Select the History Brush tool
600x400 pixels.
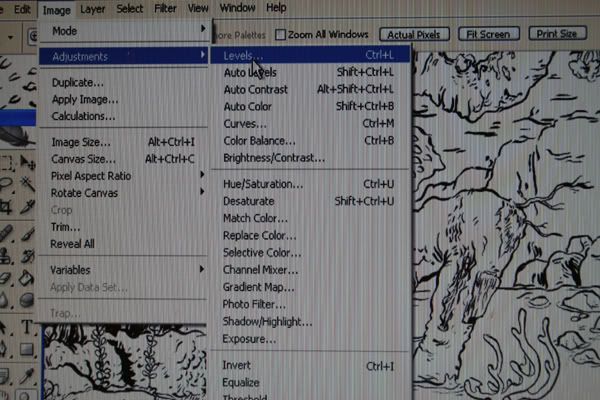click(x=27, y=256)
